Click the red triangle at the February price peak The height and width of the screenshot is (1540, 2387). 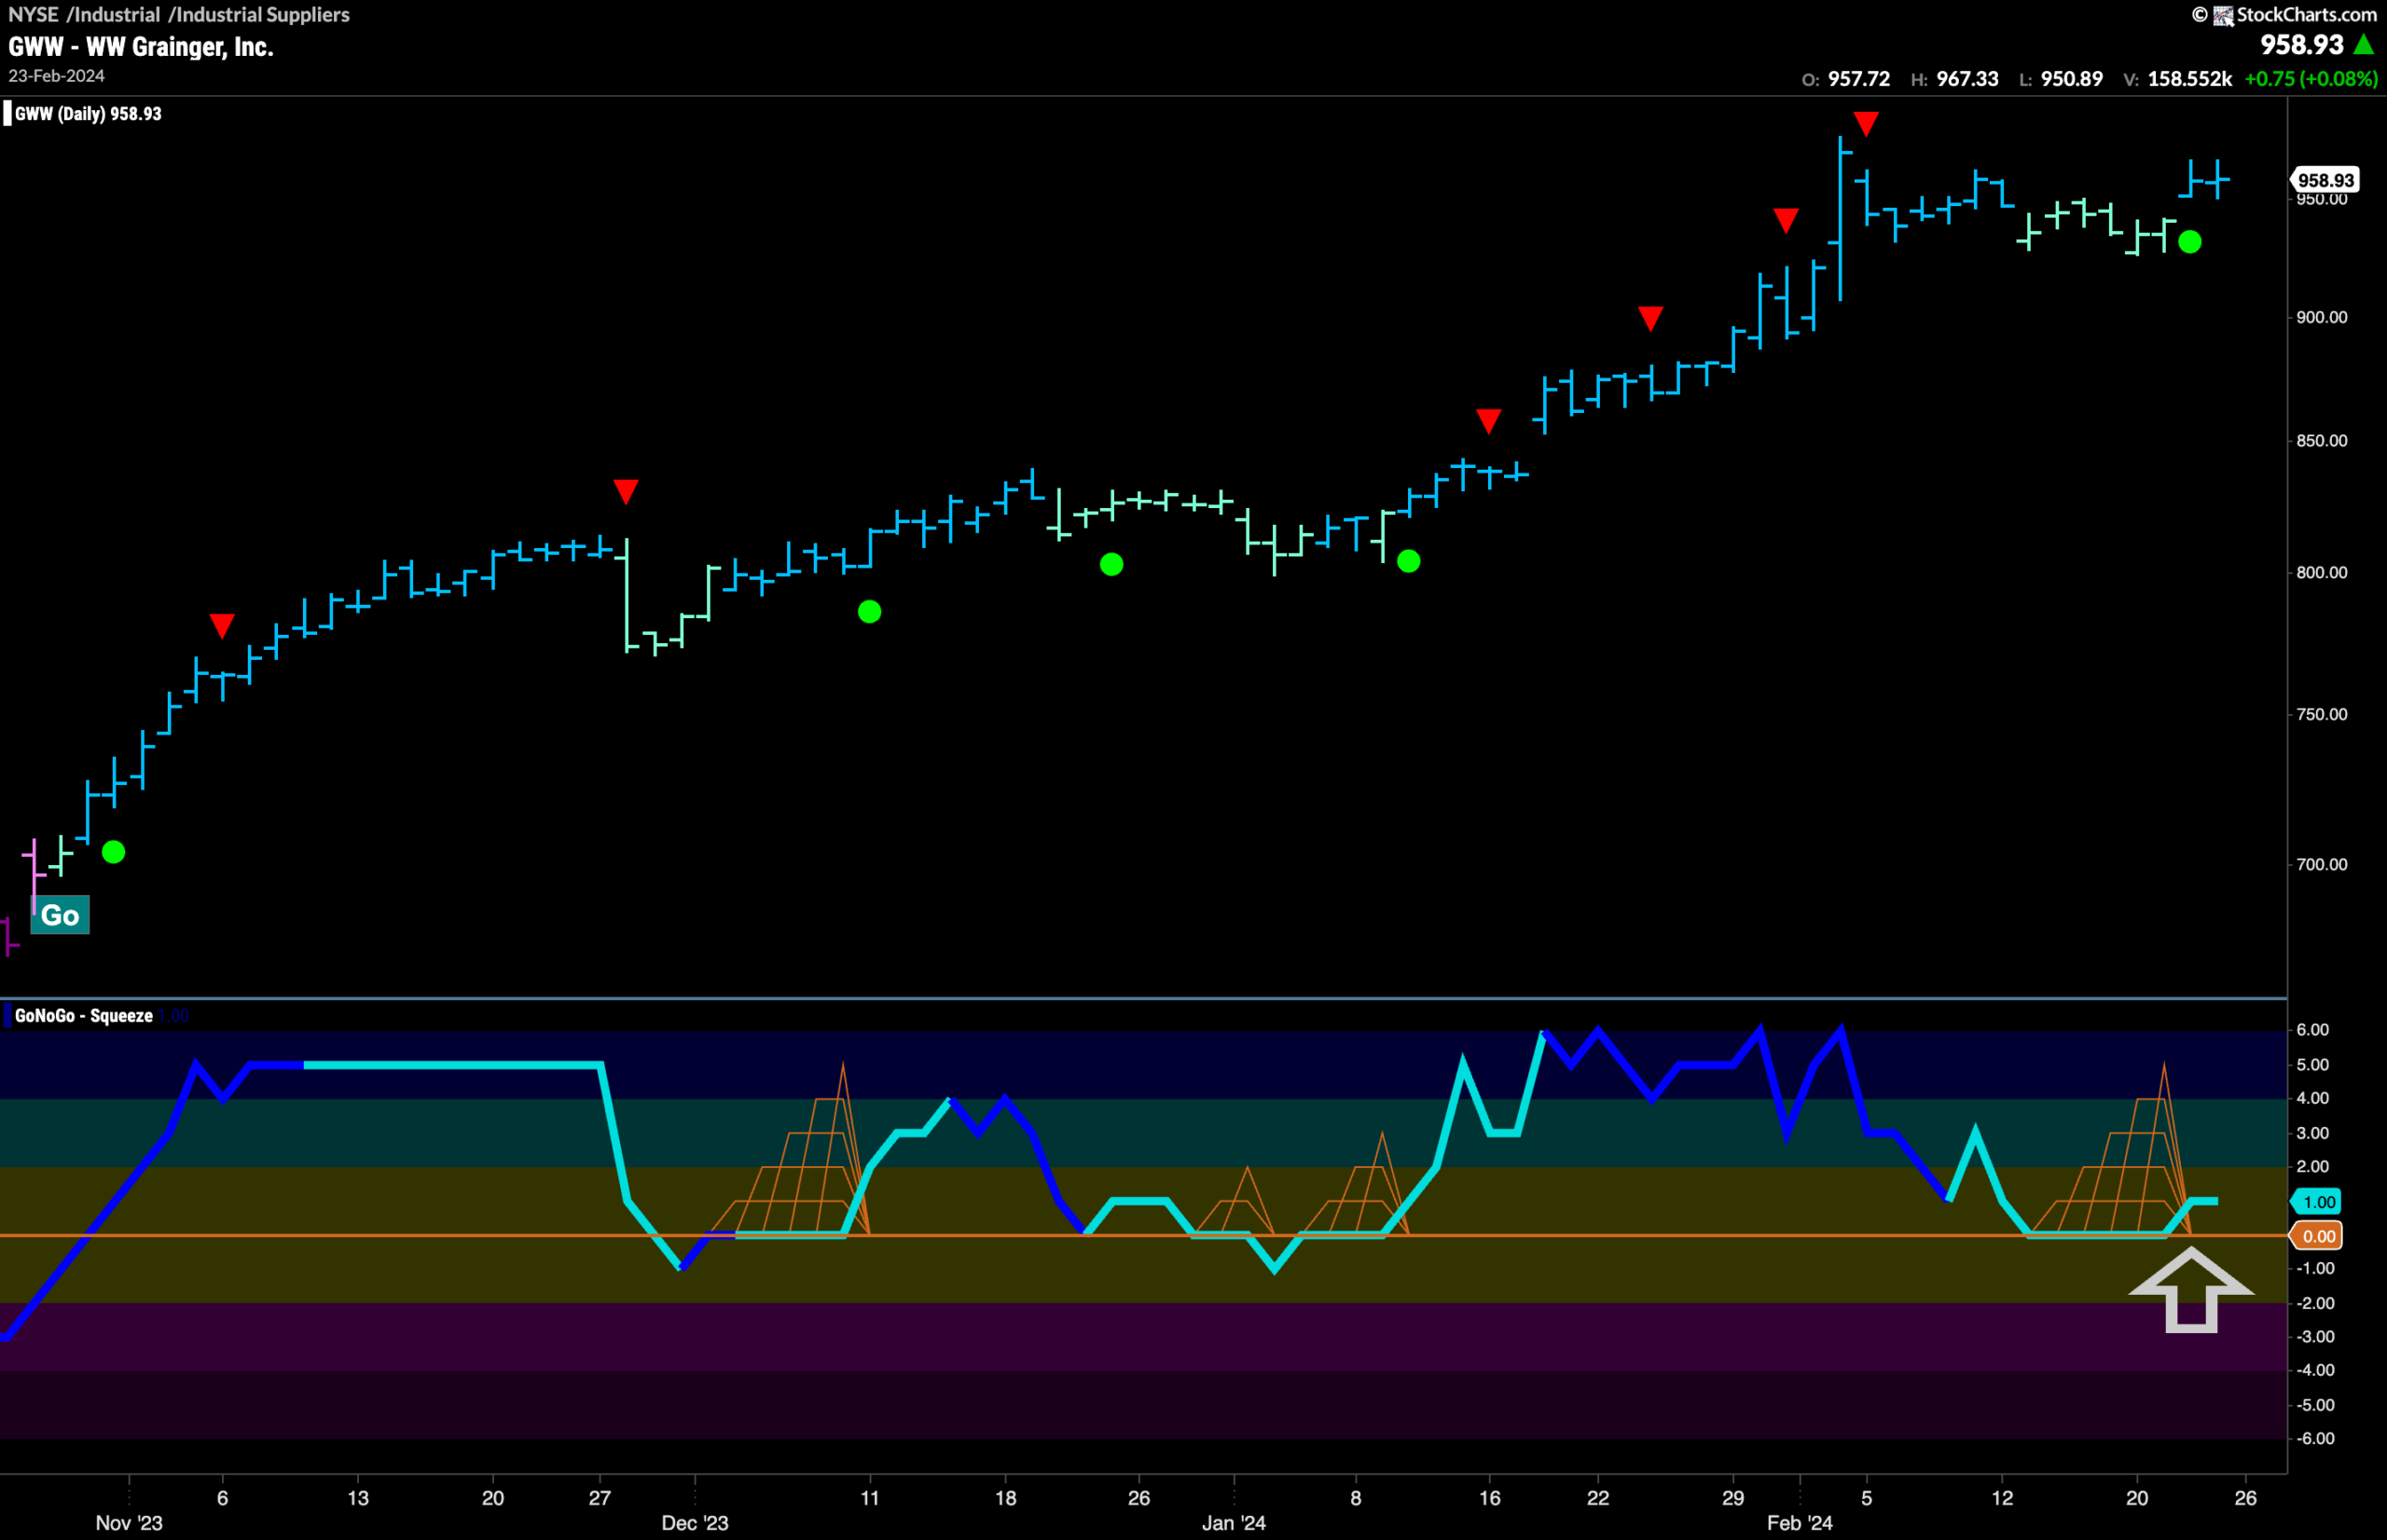click(x=1866, y=124)
